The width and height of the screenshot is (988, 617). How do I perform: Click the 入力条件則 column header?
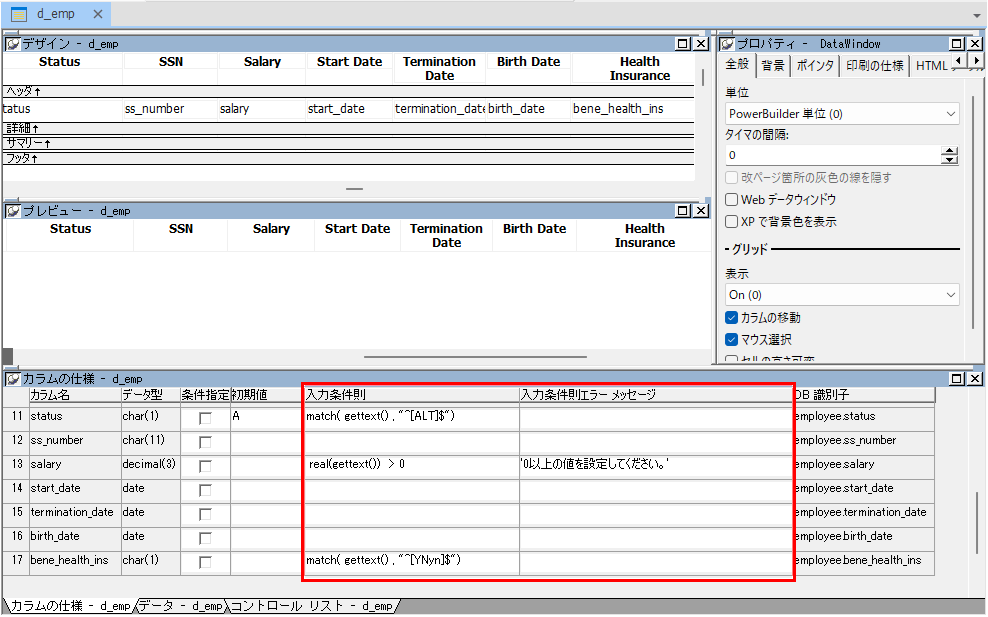[x=411, y=395]
